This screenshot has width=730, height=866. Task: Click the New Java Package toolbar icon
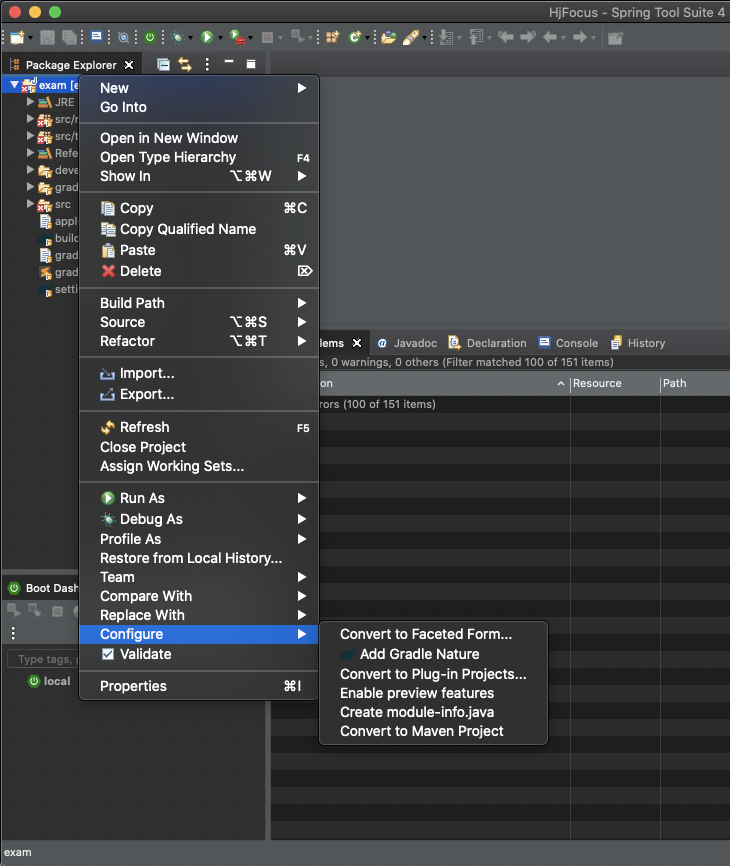pos(332,38)
